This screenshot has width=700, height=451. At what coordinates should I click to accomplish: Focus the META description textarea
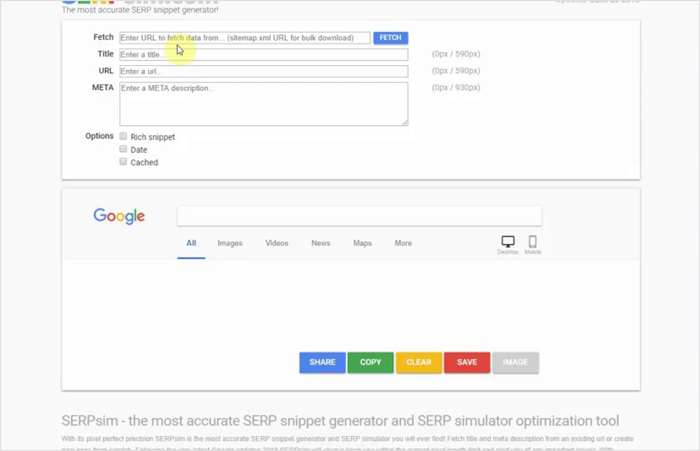point(263,104)
